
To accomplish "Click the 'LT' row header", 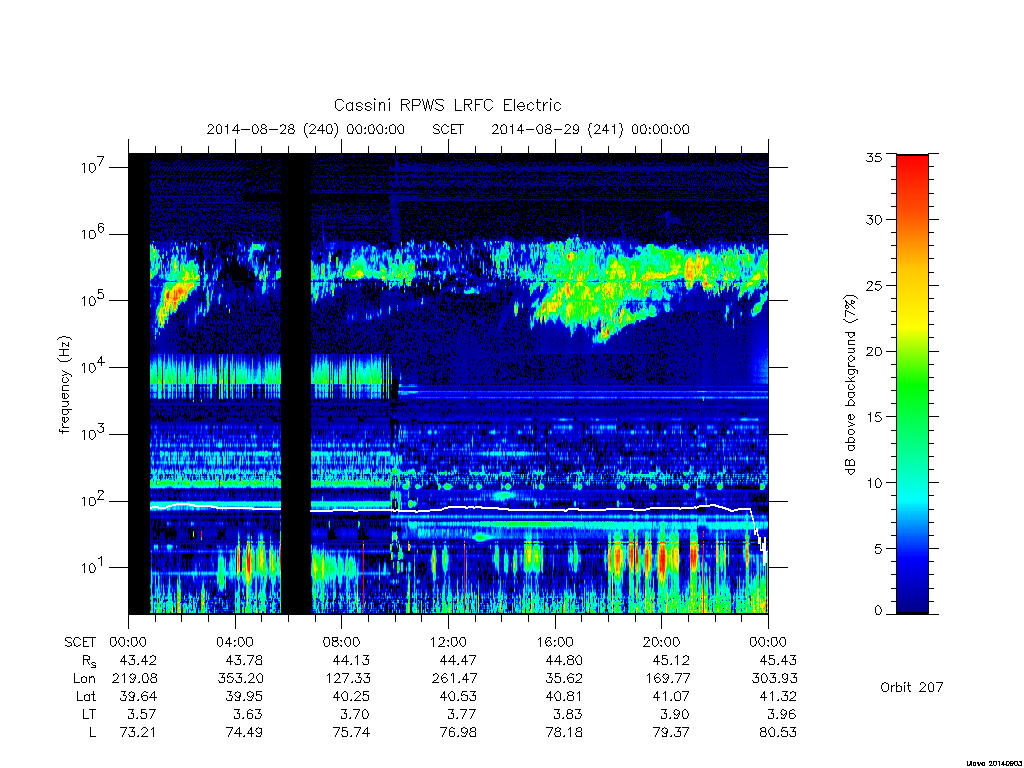I will click(89, 714).
